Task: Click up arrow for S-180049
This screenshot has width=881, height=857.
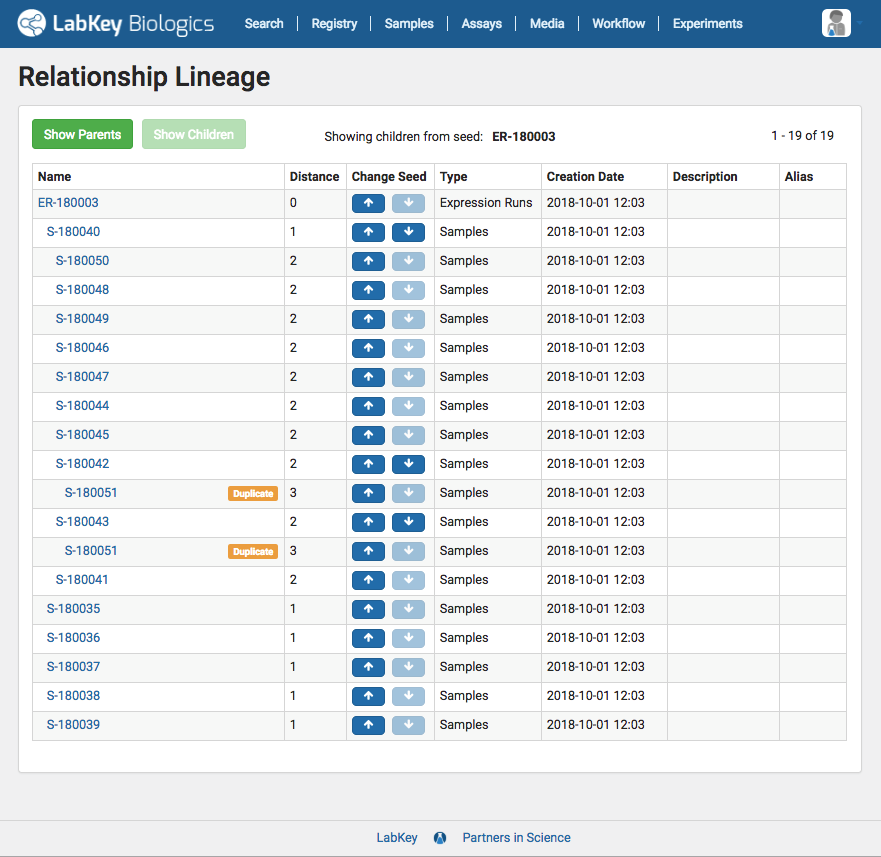Action: [x=368, y=319]
